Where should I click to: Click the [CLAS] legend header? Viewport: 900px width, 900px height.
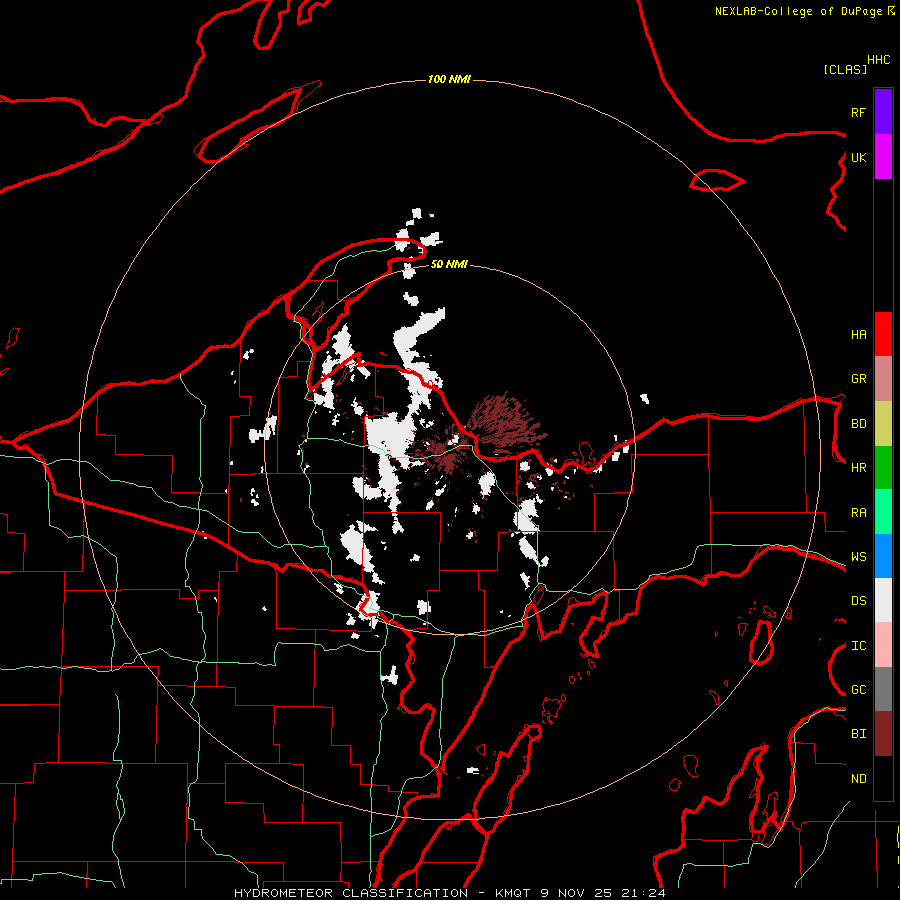845,69
